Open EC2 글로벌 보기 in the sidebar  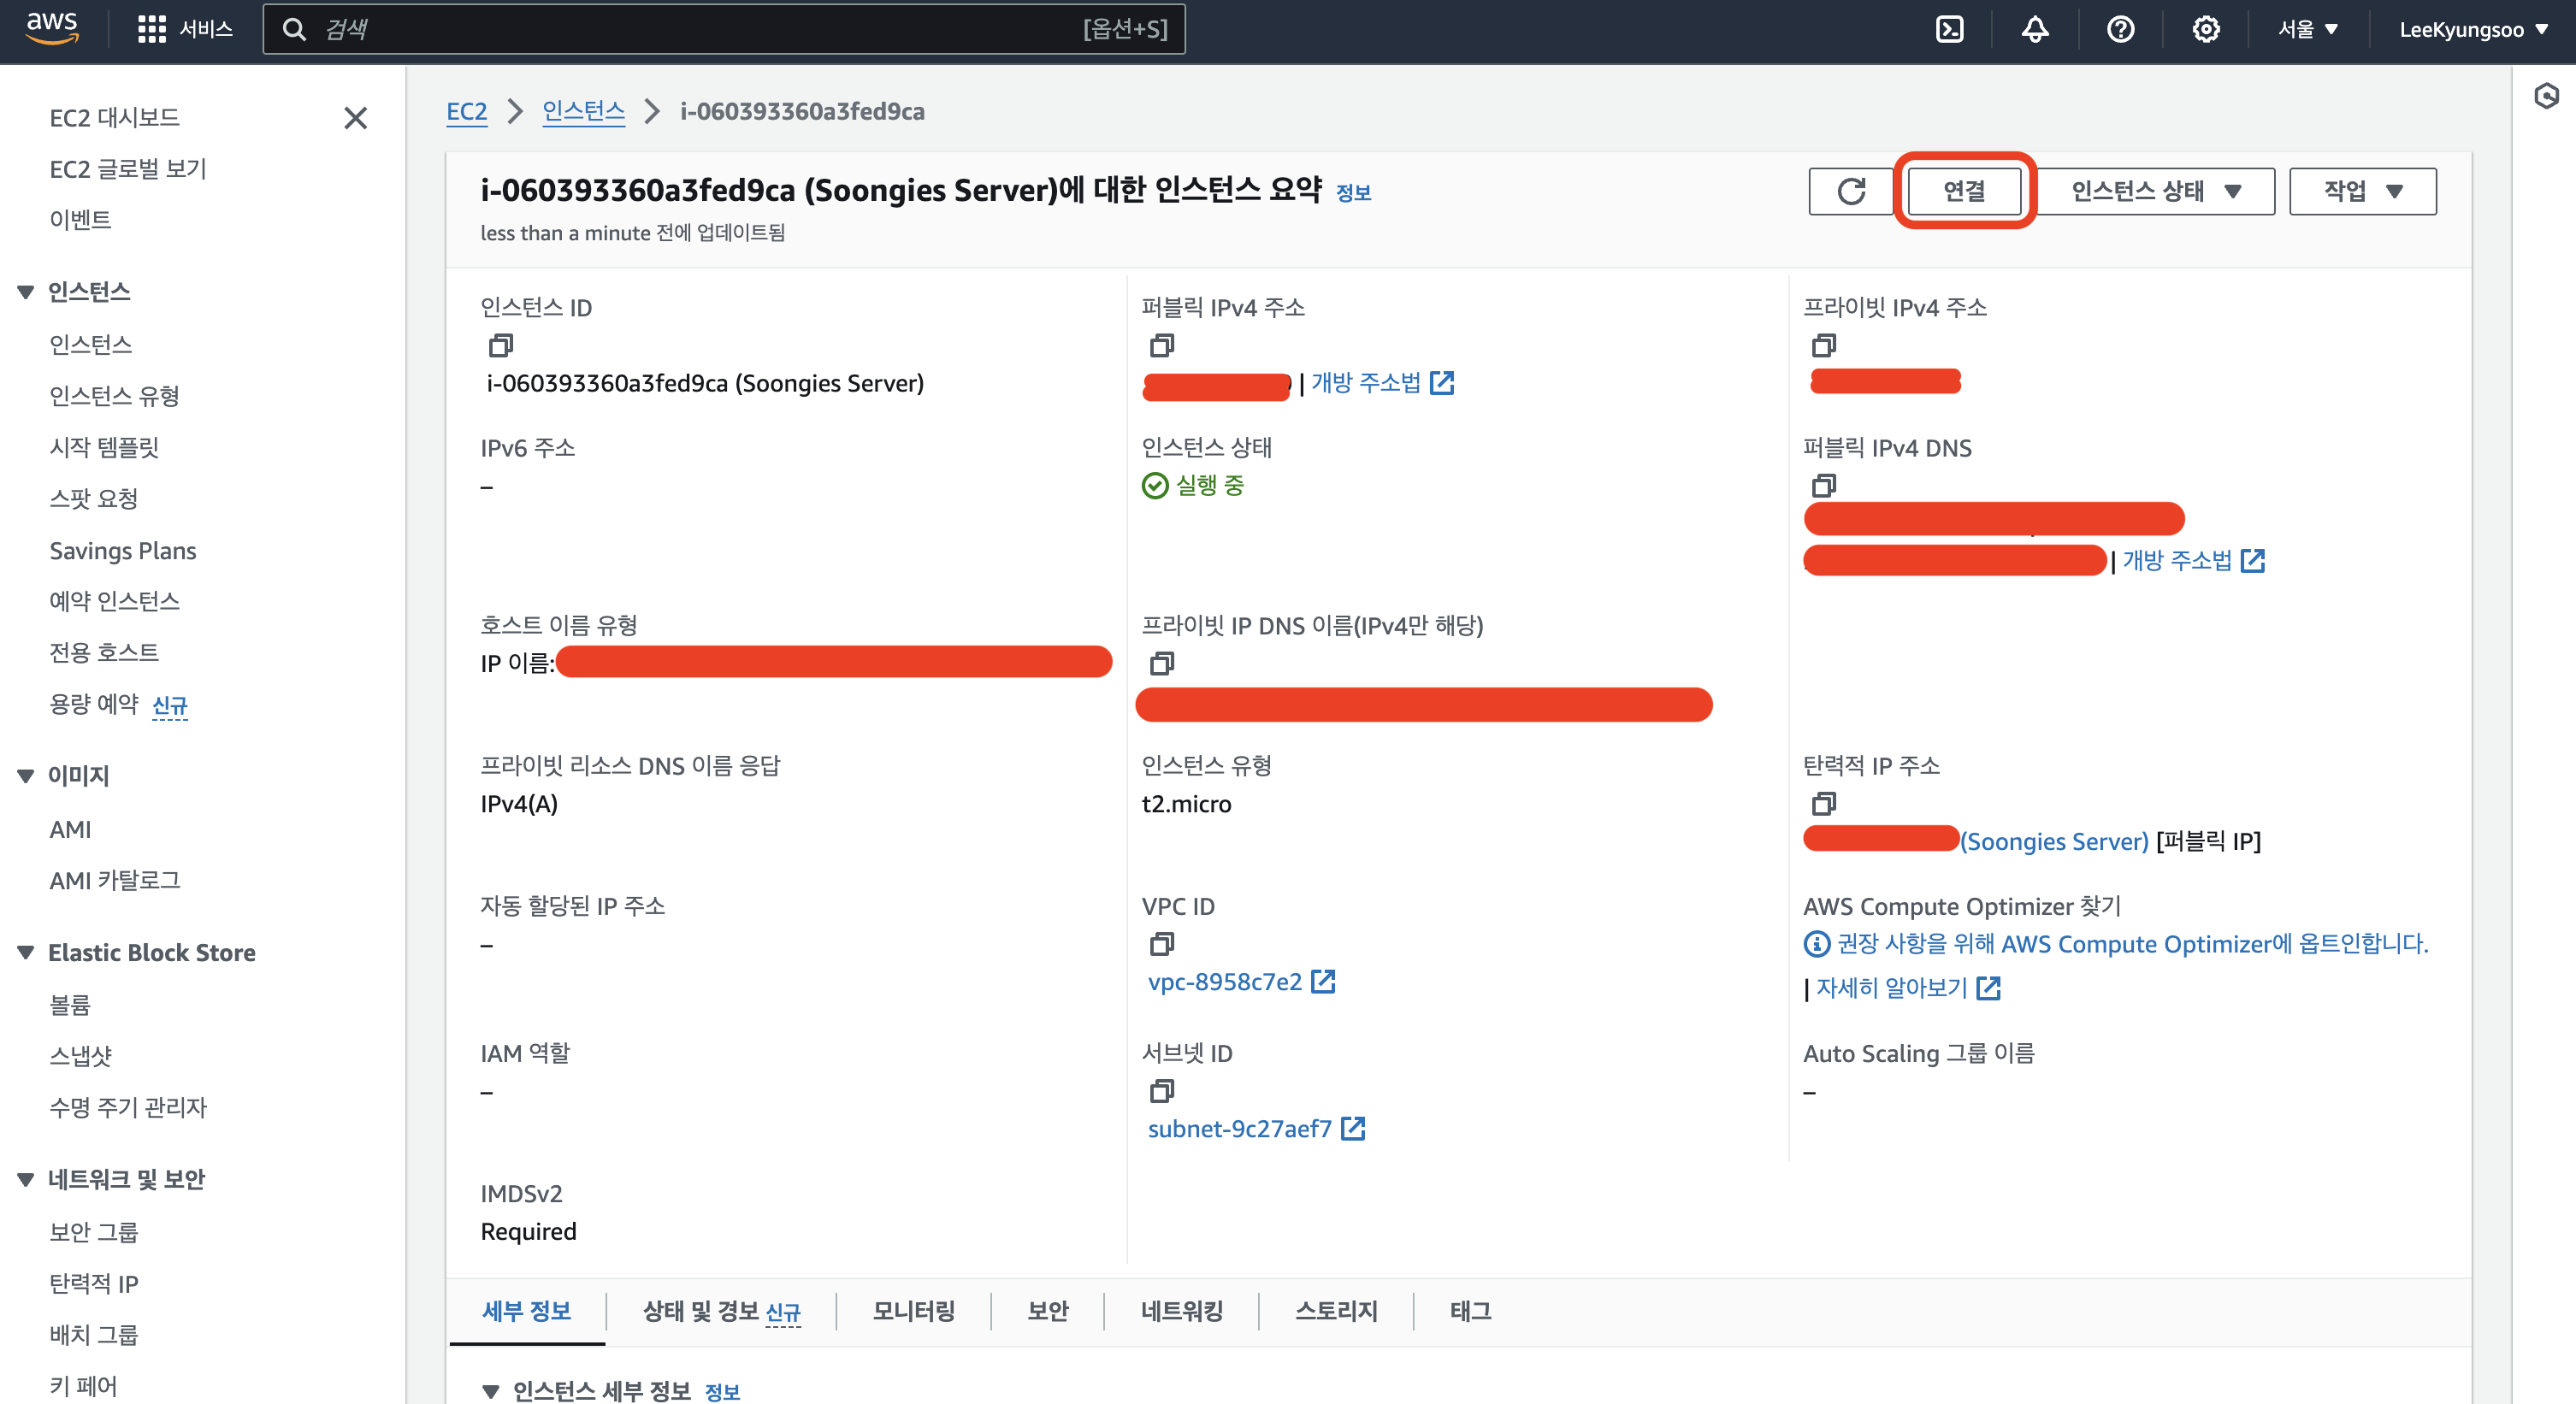click(127, 169)
